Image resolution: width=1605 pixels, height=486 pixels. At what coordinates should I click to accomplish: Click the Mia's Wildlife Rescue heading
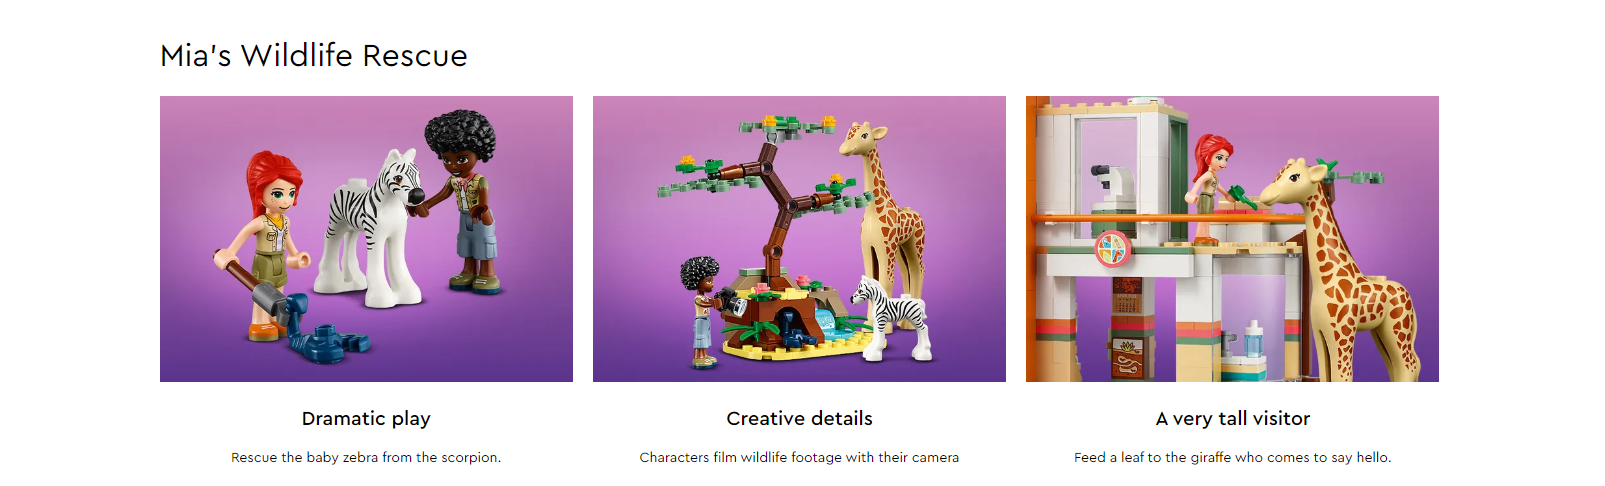(x=314, y=55)
